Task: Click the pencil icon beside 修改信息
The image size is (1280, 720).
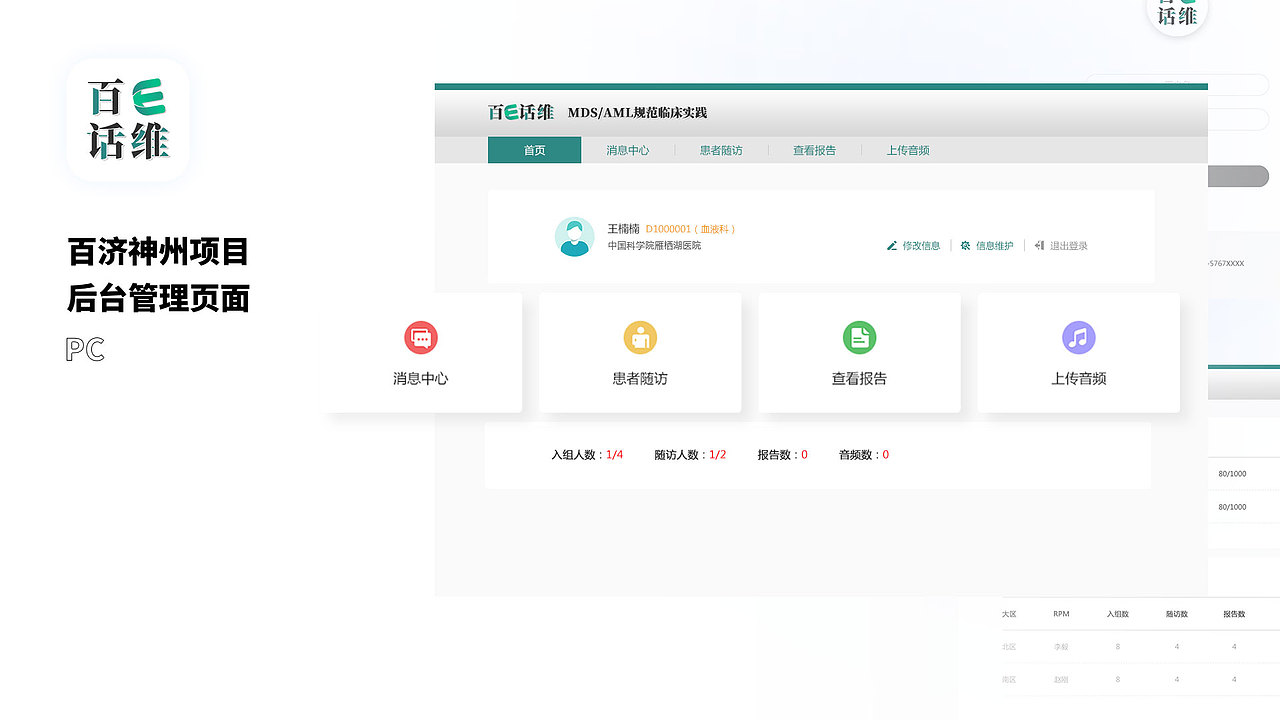Action: (892, 246)
